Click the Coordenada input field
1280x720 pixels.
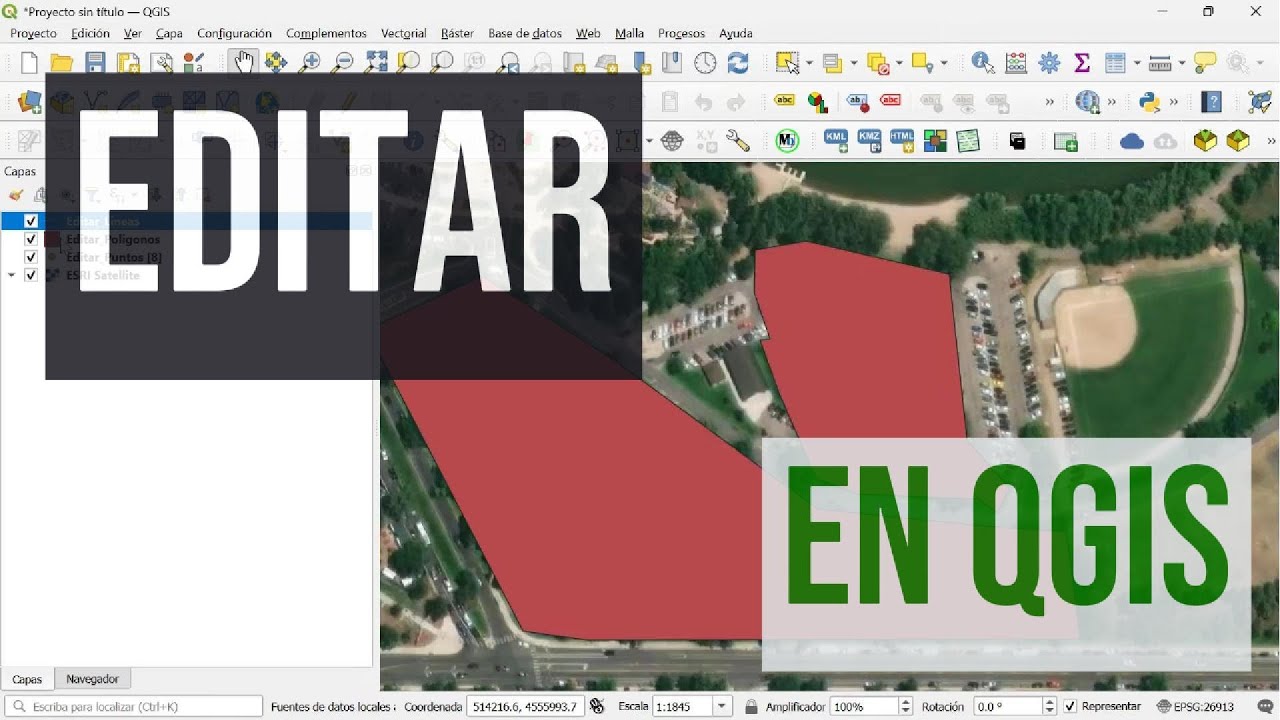coord(525,706)
